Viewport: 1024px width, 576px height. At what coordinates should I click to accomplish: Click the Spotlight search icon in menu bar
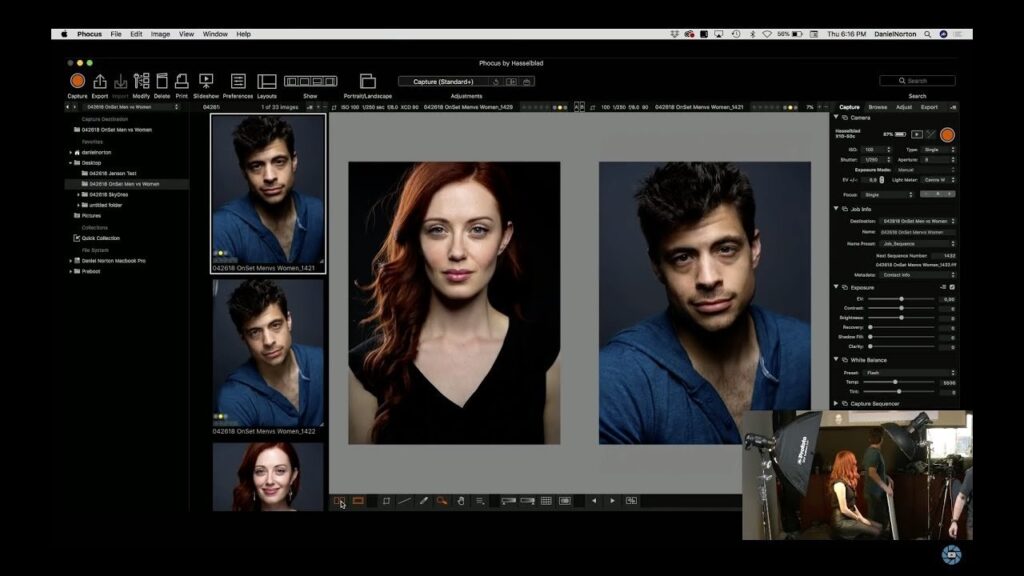coord(927,34)
